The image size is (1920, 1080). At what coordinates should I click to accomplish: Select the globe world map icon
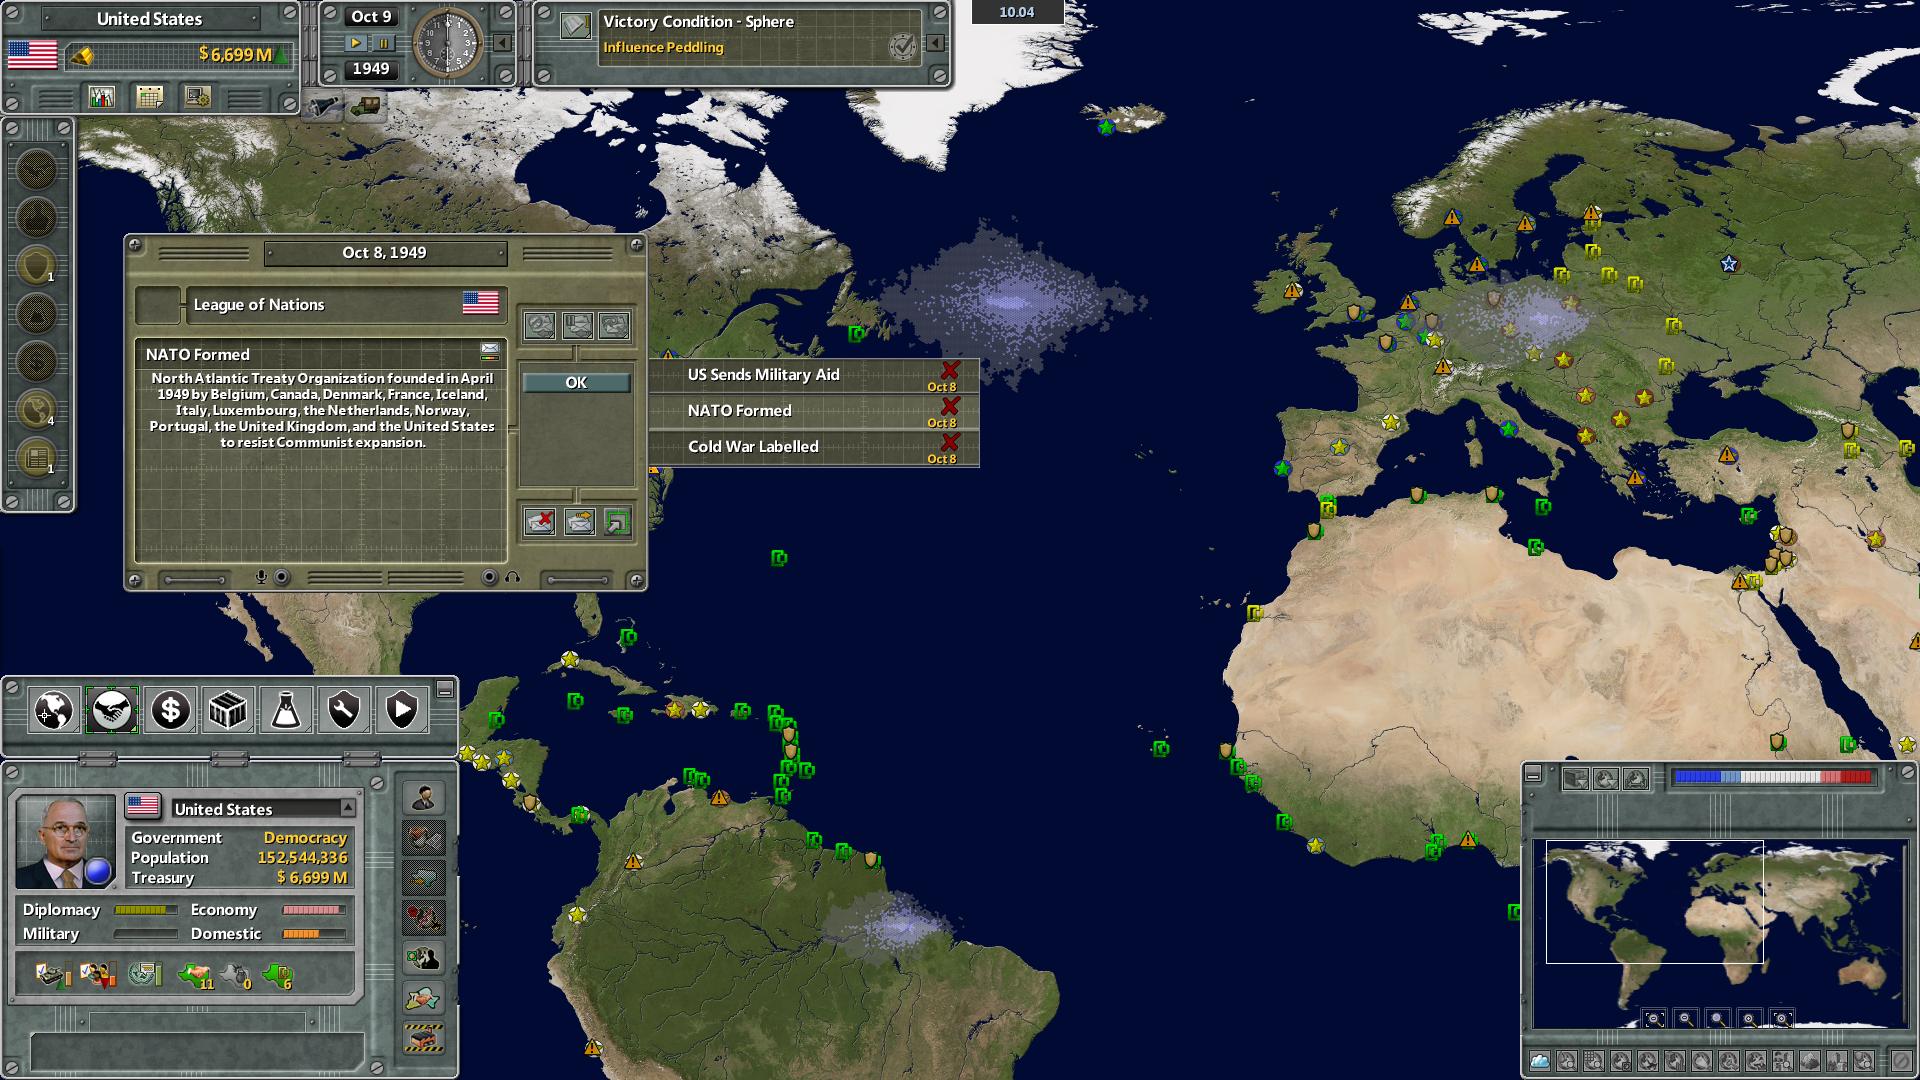click(x=53, y=712)
